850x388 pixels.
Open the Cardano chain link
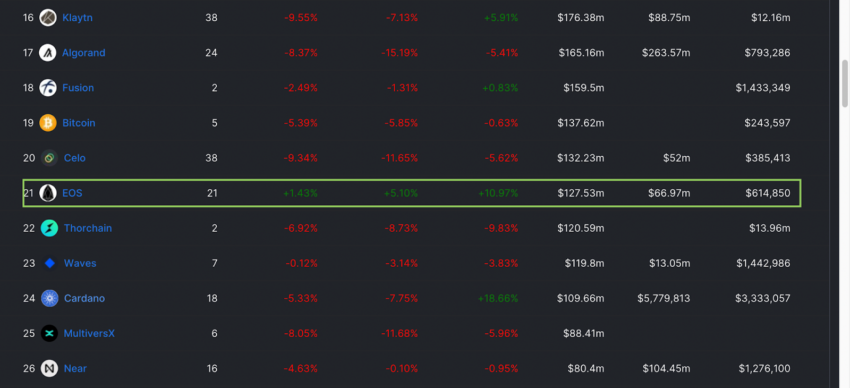(x=85, y=298)
